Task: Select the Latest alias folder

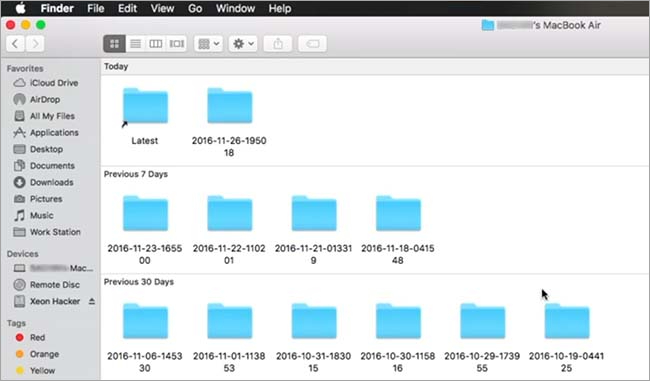Action: (x=145, y=106)
